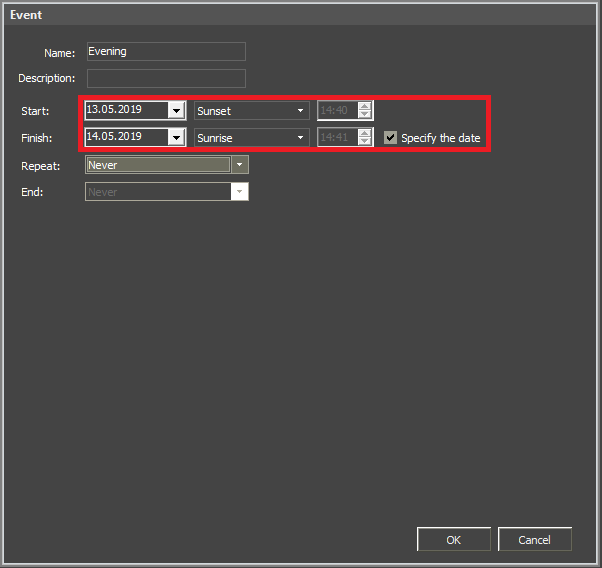Viewport: 602px width, 568px height.
Task: Click the empty Description text field
Action: click(166, 78)
